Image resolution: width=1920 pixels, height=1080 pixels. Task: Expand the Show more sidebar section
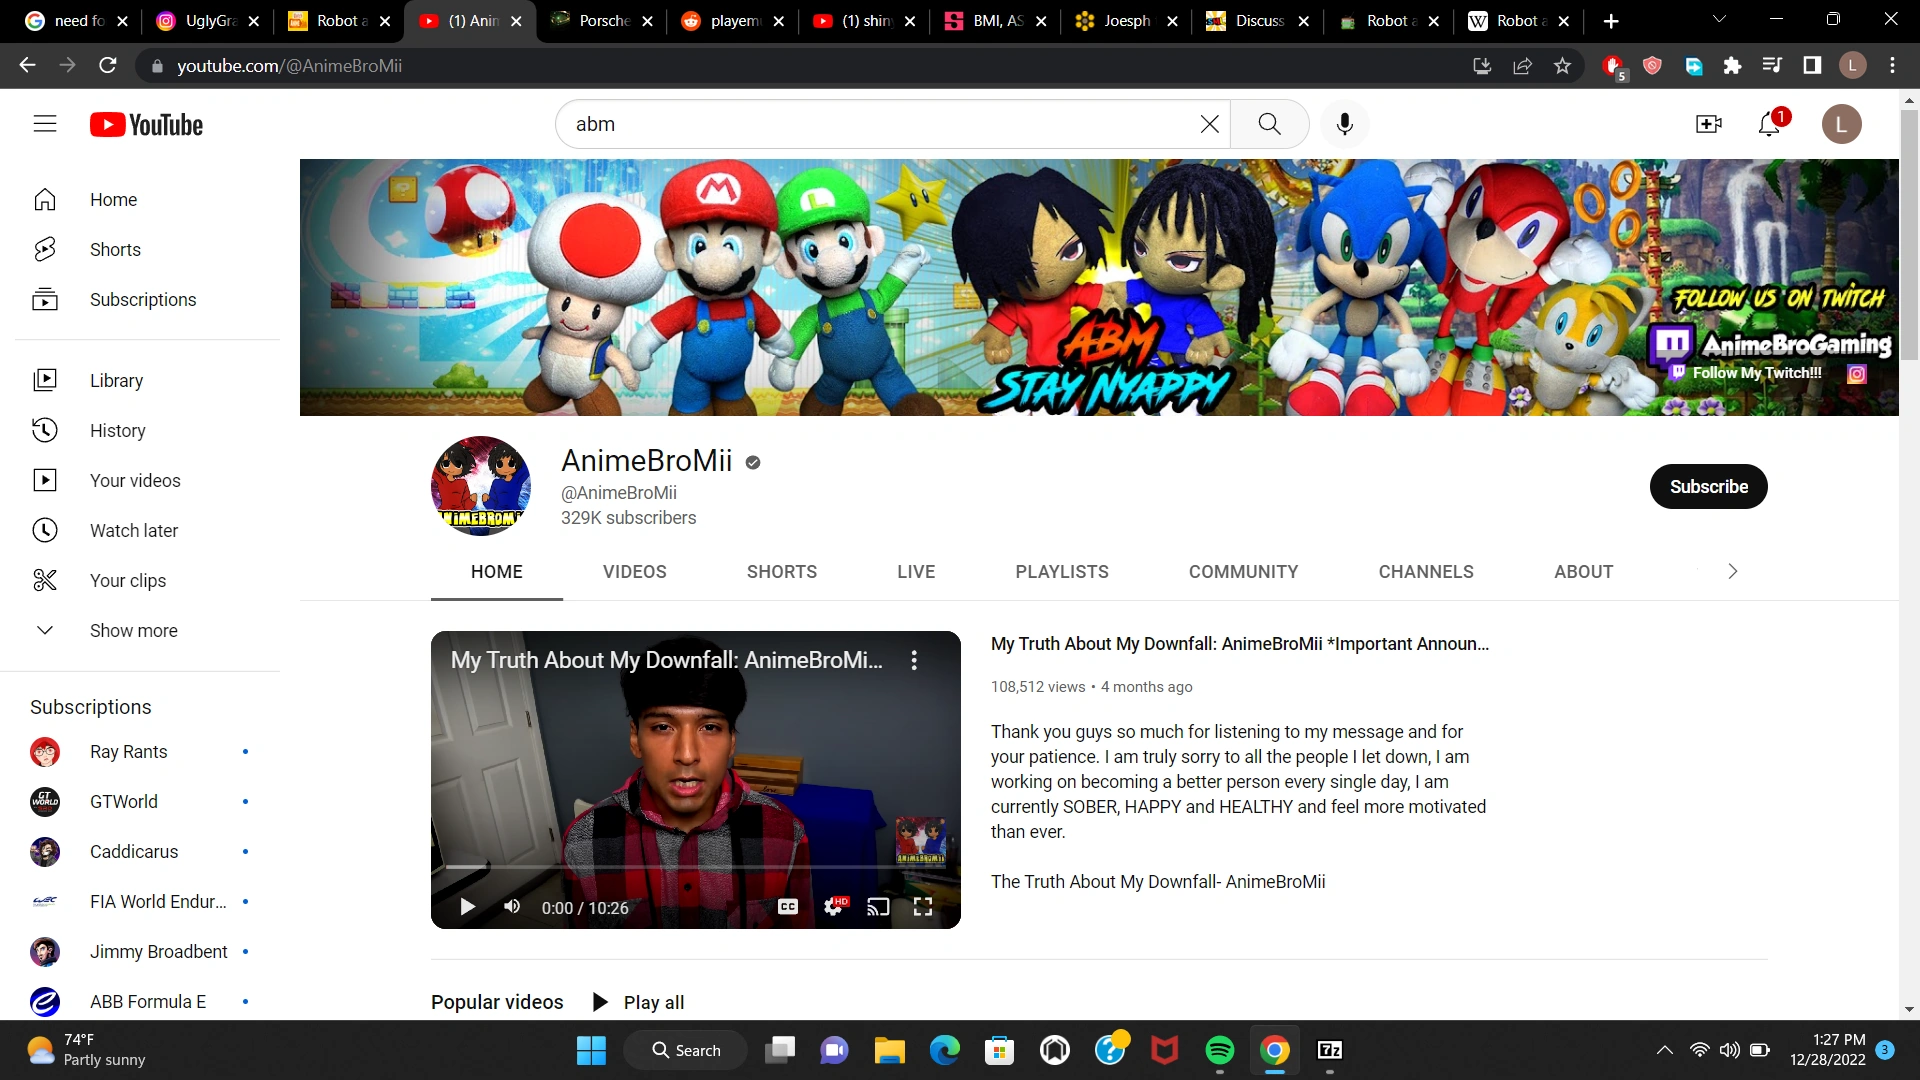click(x=133, y=631)
